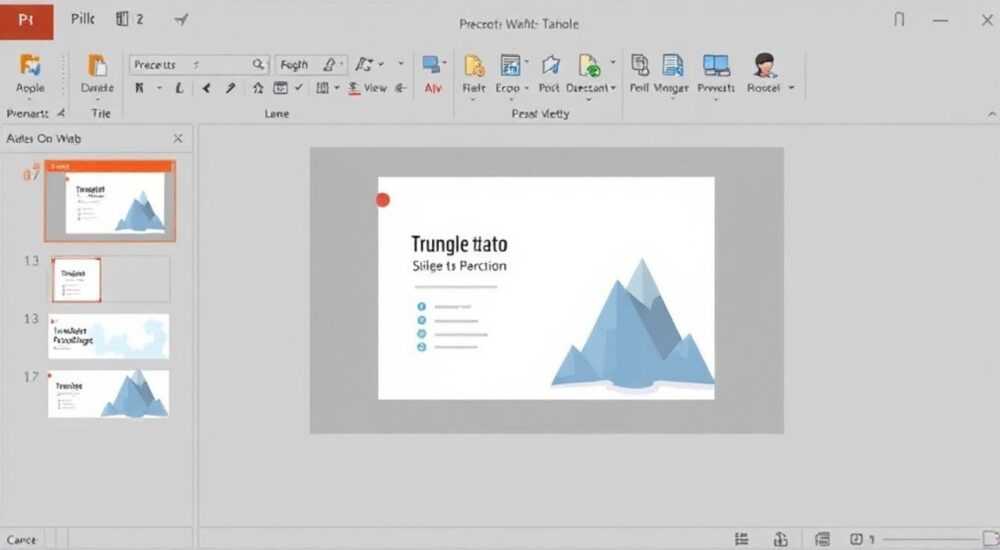This screenshot has height=550, width=1000.
Task: Click the list view icon in status bar
Action: (x=741, y=539)
